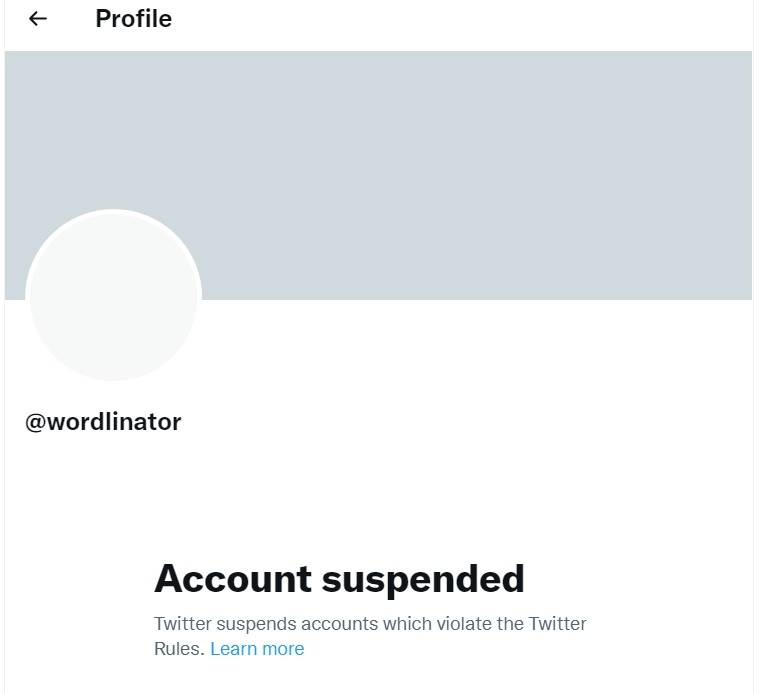769x693 pixels.
Task: Follow the Learn more link
Action: [257, 649]
